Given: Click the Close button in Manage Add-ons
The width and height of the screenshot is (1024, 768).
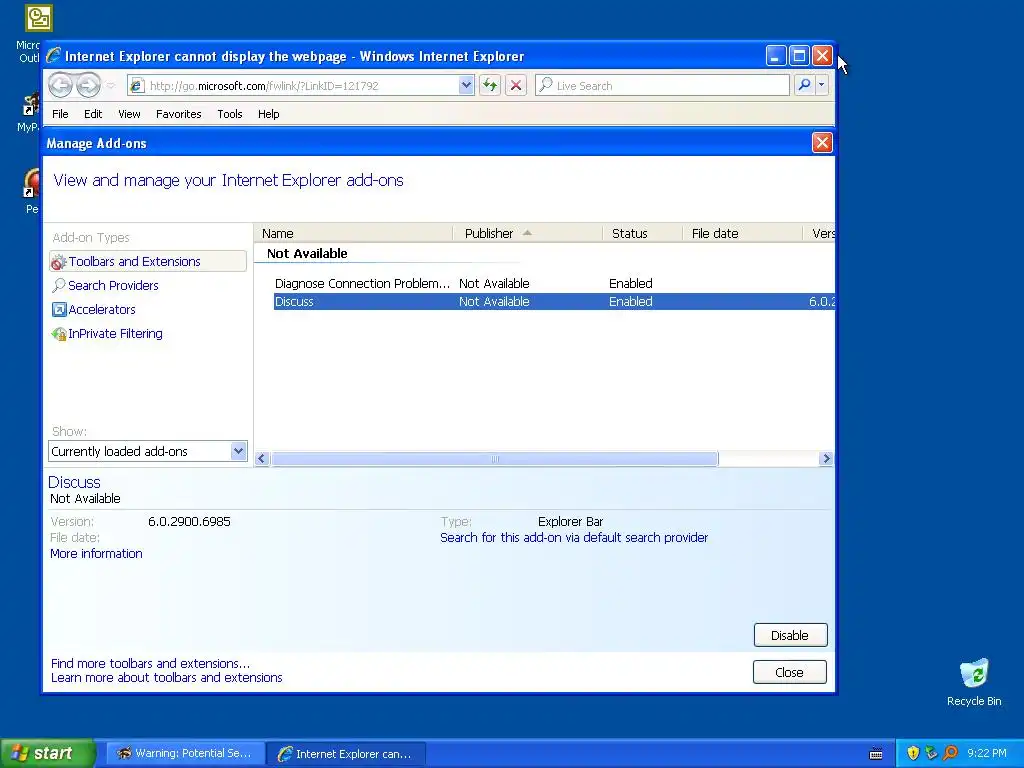Looking at the screenshot, I should (x=790, y=672).
